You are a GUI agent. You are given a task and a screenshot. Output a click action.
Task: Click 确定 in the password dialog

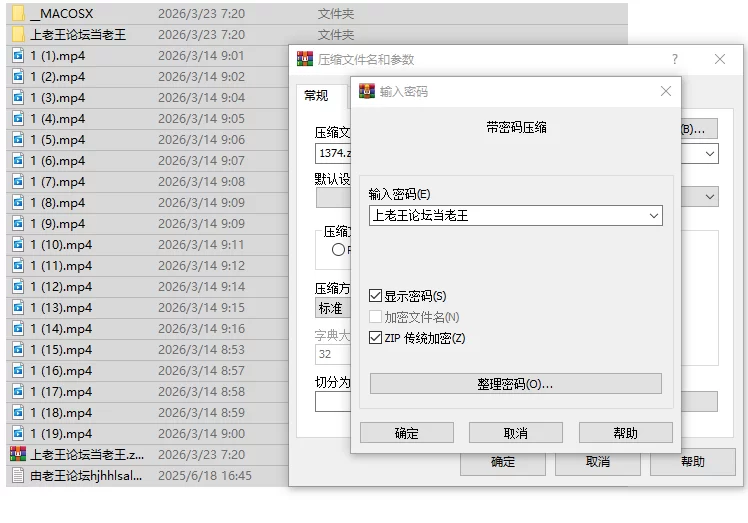406,433
